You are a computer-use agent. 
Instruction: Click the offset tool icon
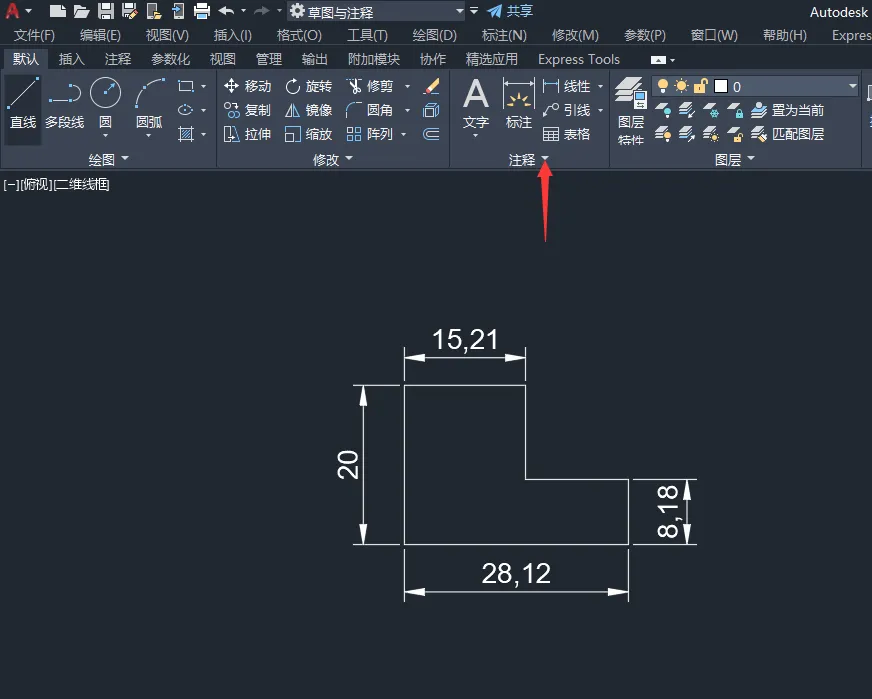(431, 134)
